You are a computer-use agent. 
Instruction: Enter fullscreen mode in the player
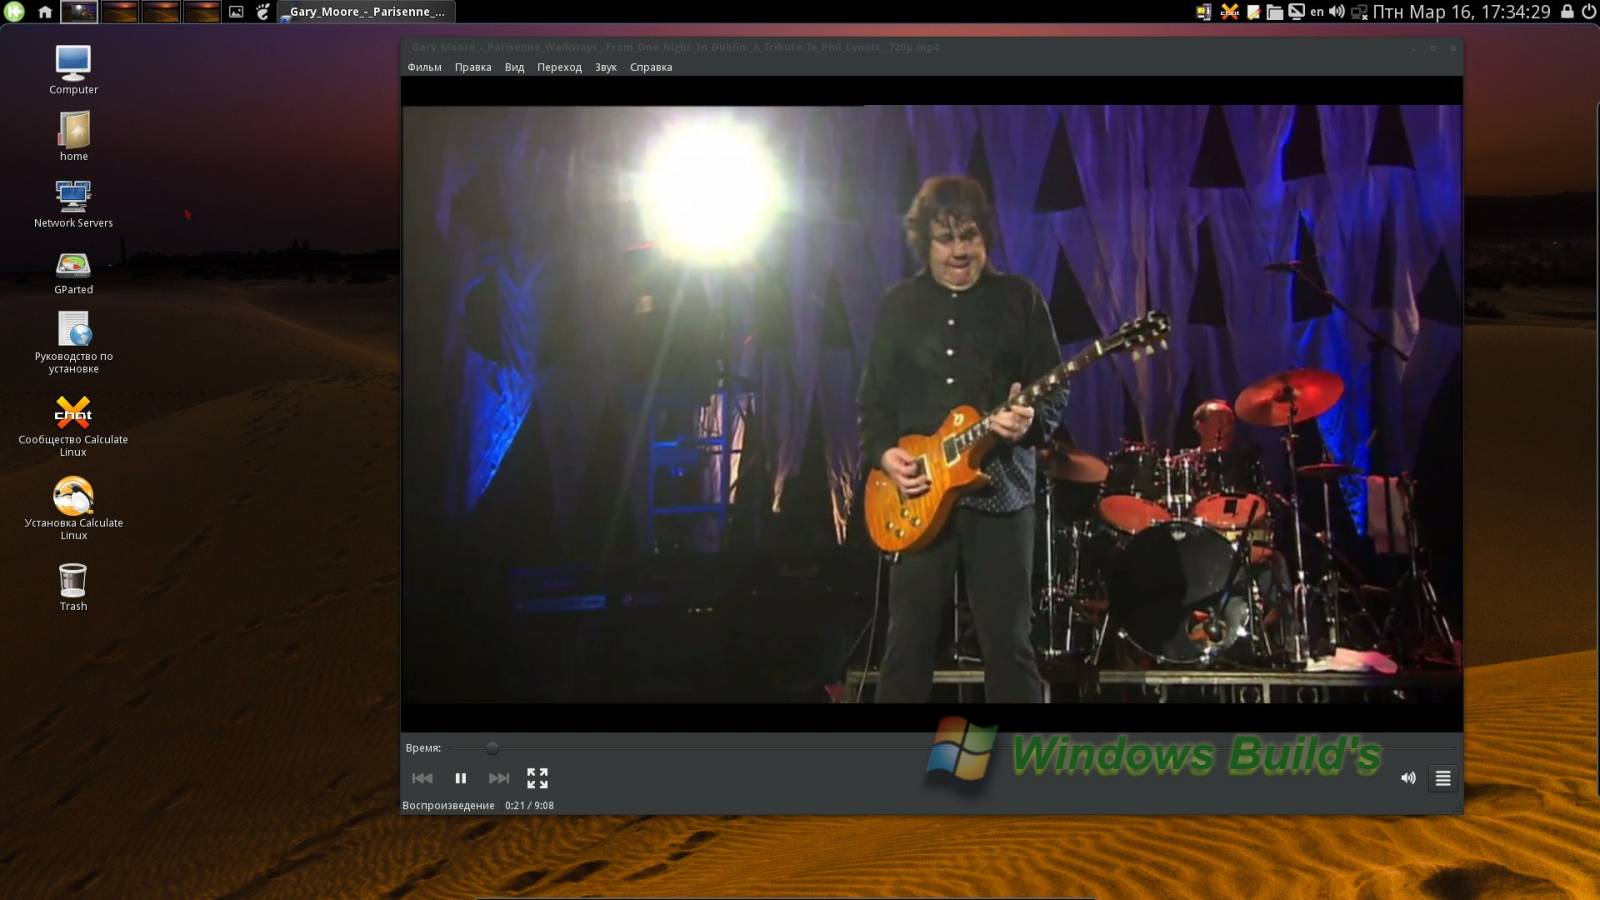tap(538, 778)
